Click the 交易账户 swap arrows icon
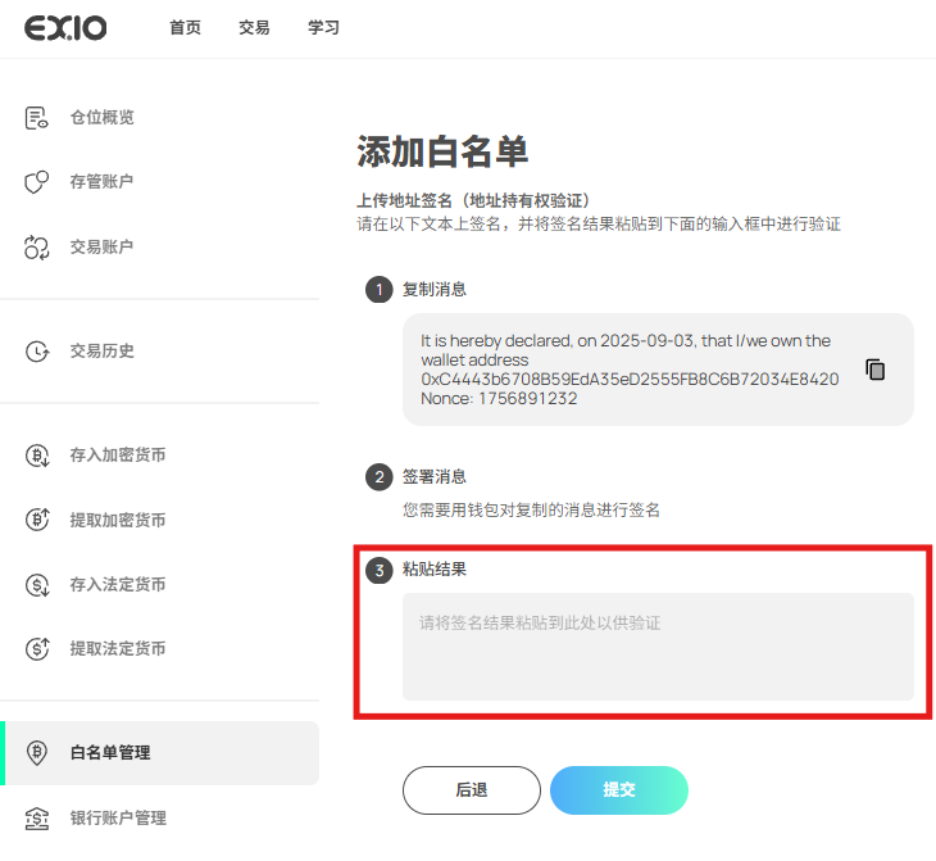 point(37,247)
